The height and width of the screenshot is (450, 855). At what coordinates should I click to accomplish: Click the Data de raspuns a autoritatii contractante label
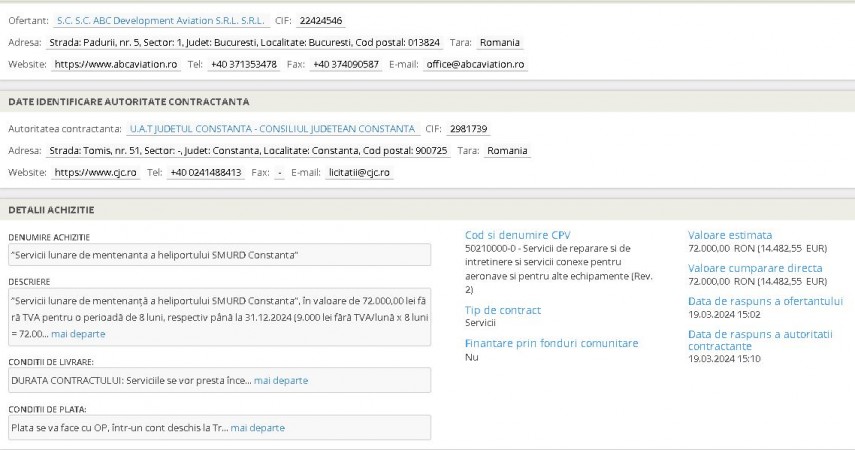(x=760, y=340)
